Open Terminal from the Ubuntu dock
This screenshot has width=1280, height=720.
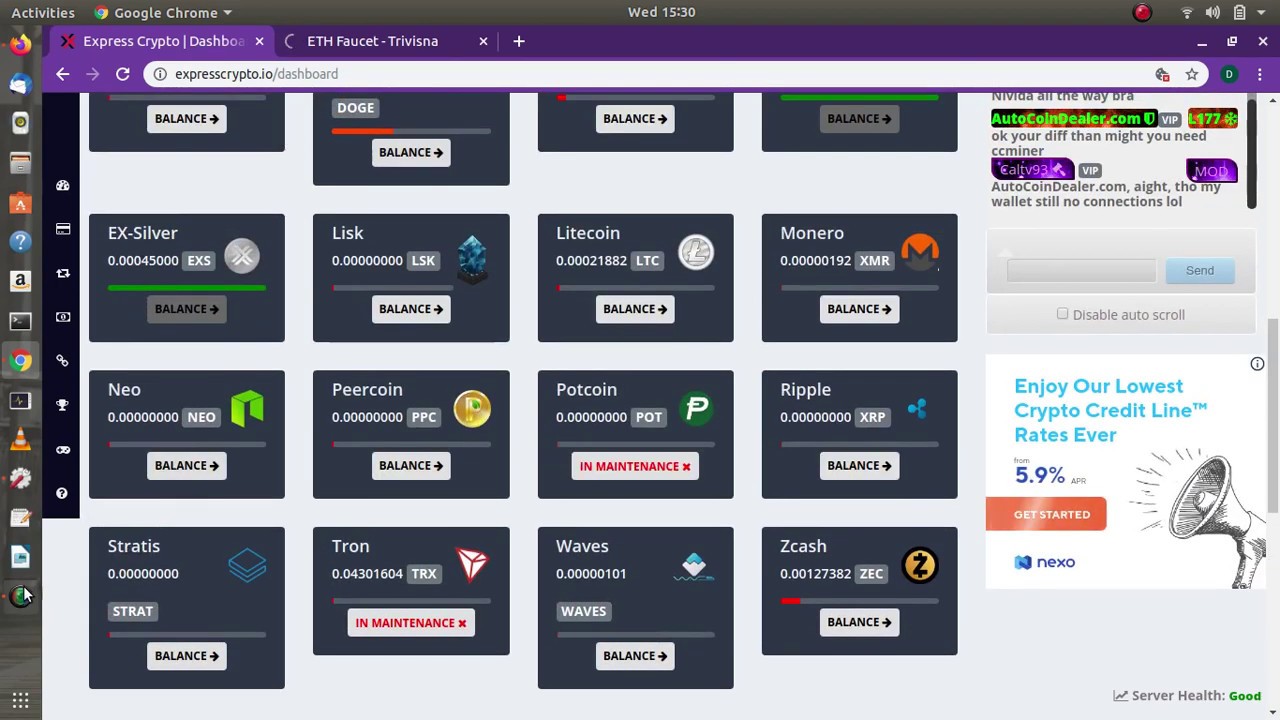point(20,321)
